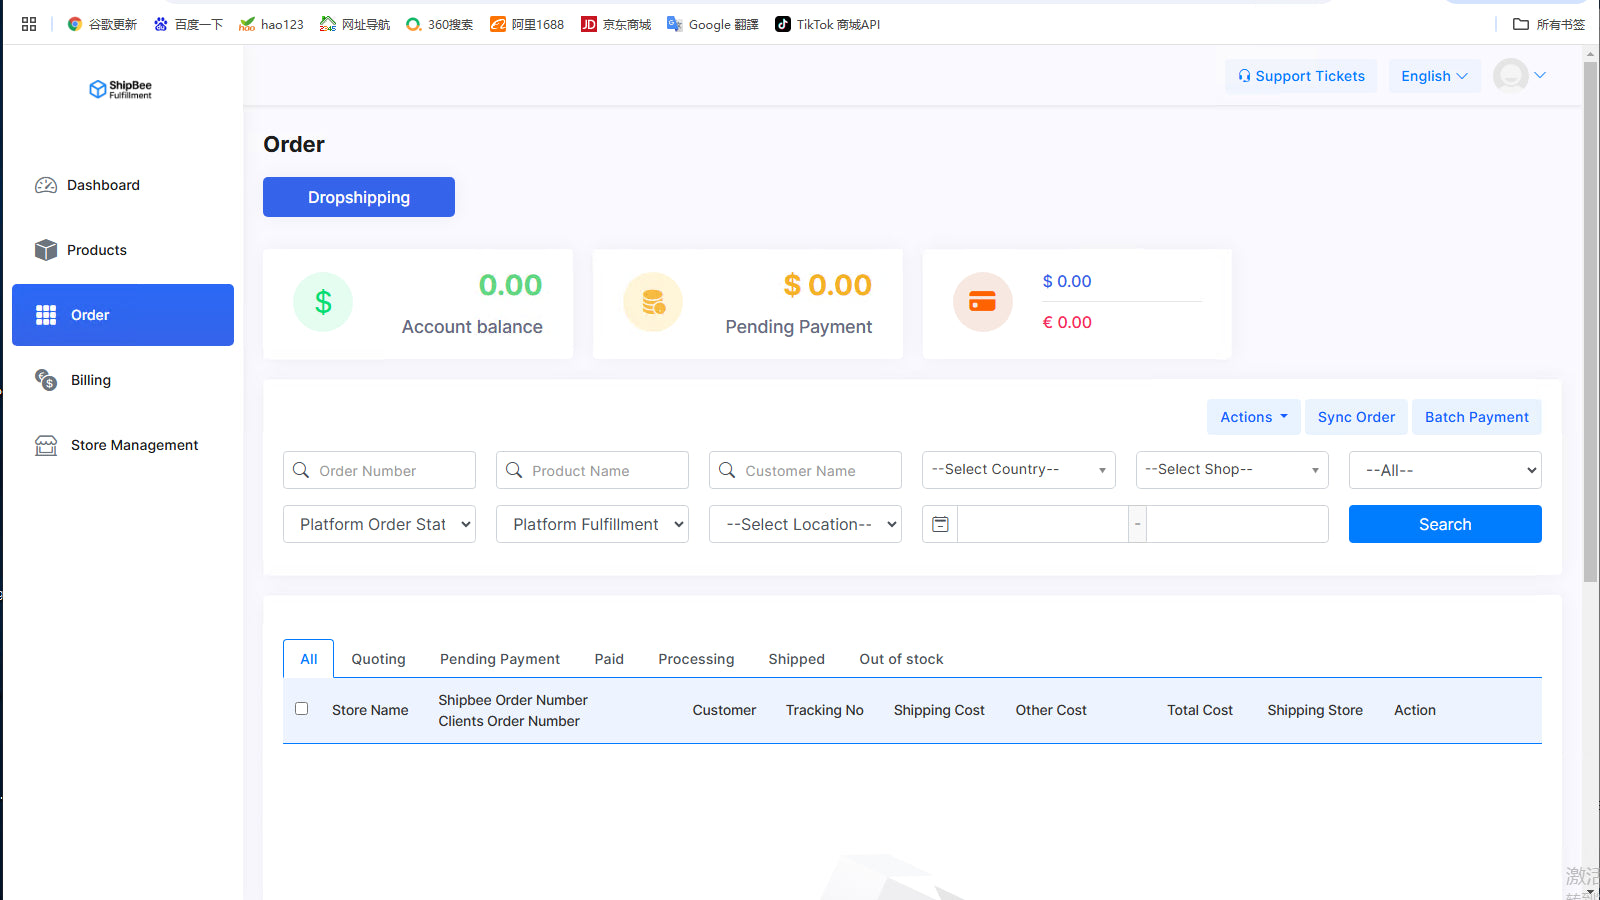Screen dimensions: 1600x900
Task: Click the magnifier icon in Product Name field
Action: point(514,470)
